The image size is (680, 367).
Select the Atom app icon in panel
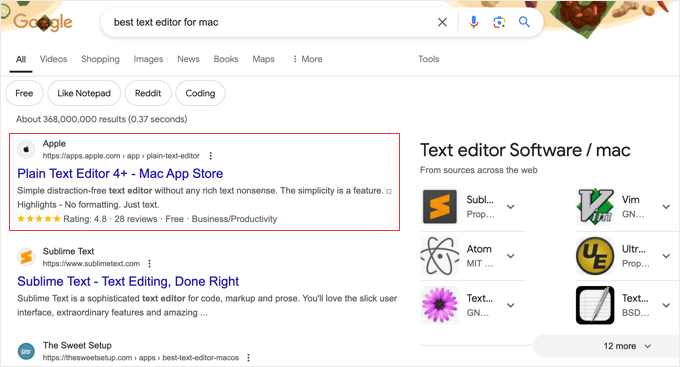coord(440,256)
